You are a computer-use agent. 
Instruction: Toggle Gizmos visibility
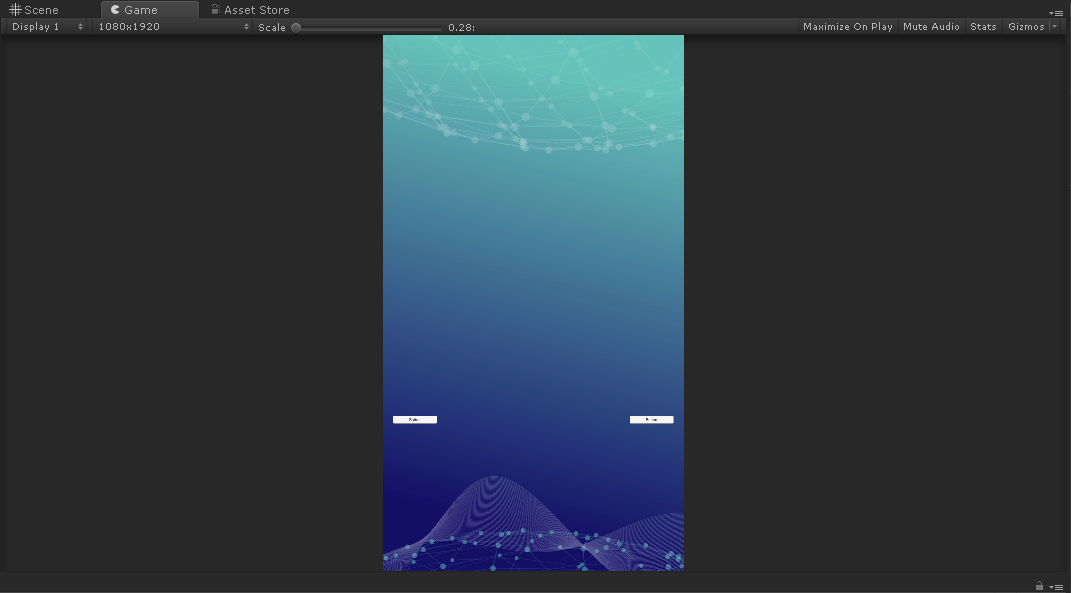(x=1026, y=27)
